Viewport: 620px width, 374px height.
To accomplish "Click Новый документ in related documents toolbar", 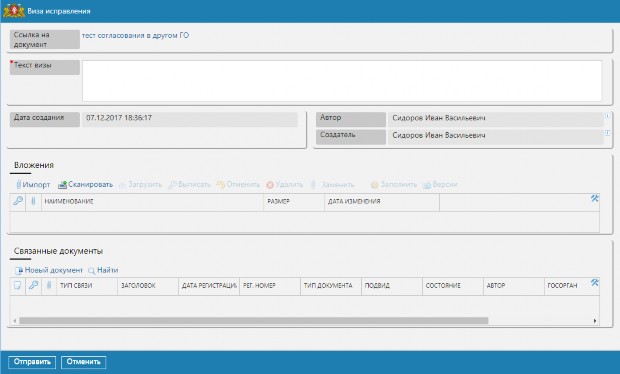I will click(49, 270).
